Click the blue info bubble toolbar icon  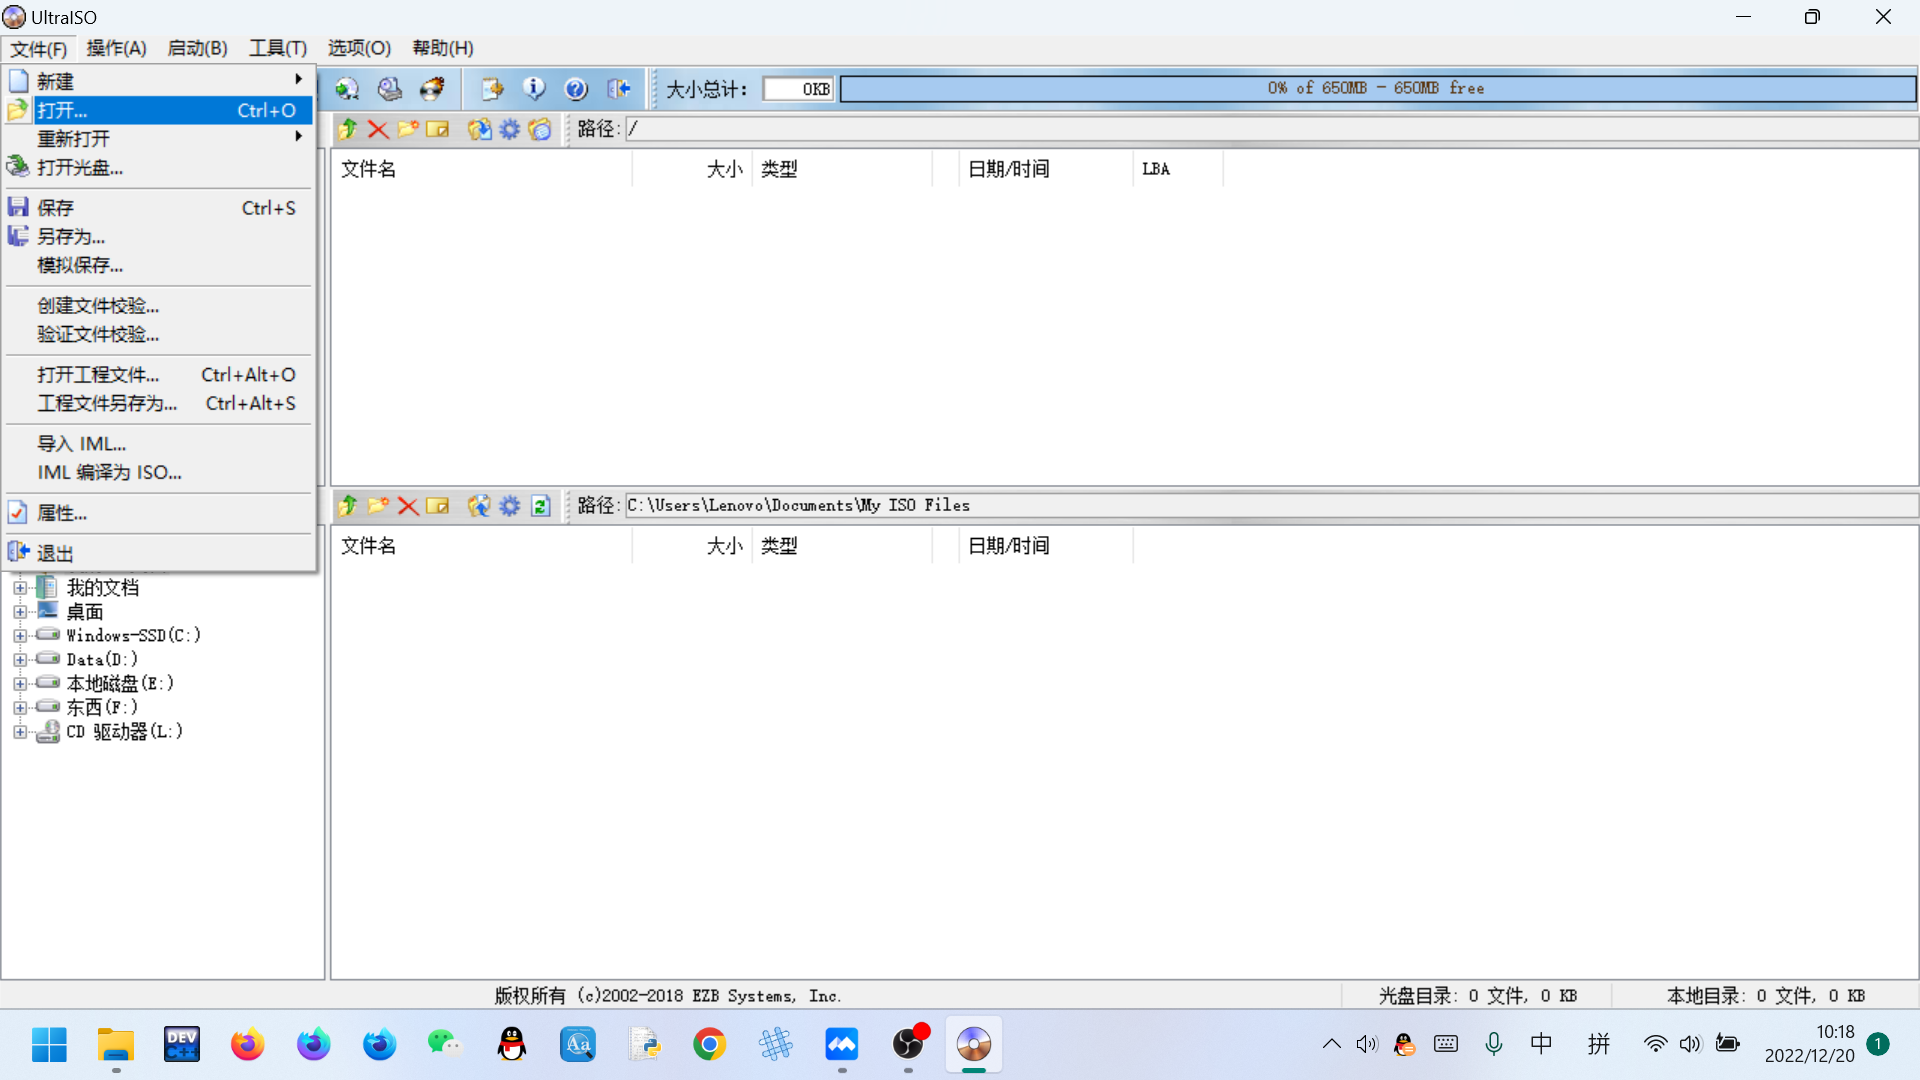coord(534,89)
